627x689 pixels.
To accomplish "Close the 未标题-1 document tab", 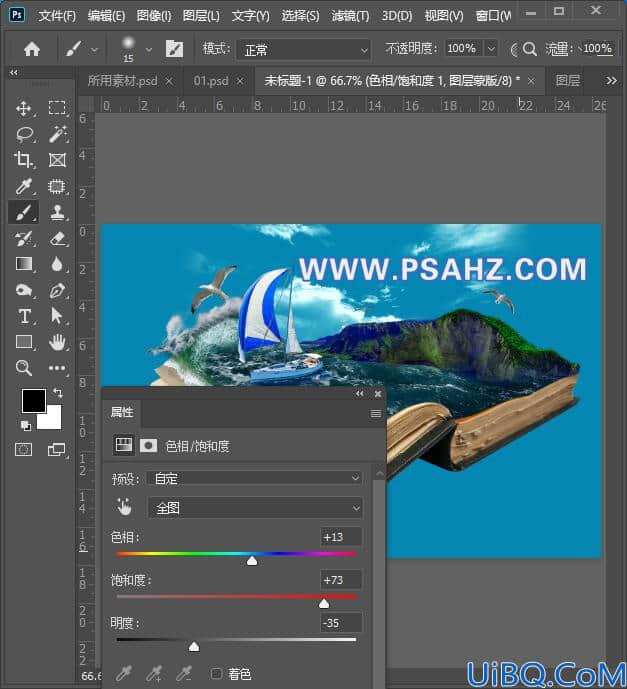I will click(x=531, y=81).
